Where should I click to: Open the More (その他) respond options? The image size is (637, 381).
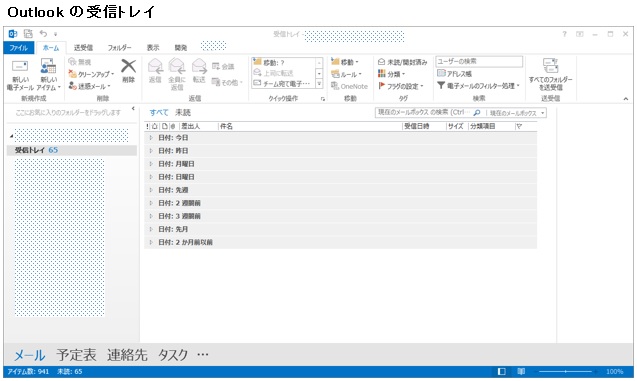tap(227, 82)
